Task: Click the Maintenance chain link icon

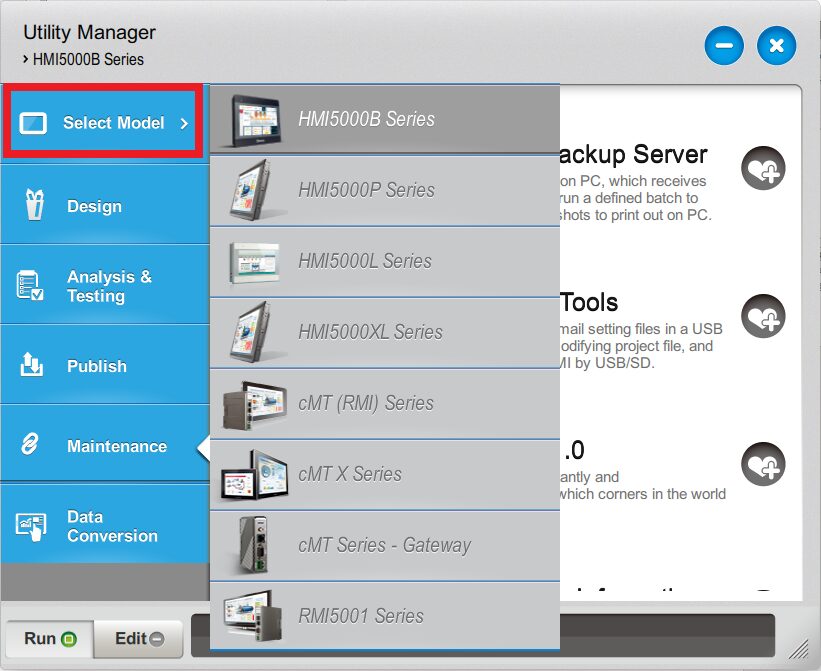Action: coord(30,444)
